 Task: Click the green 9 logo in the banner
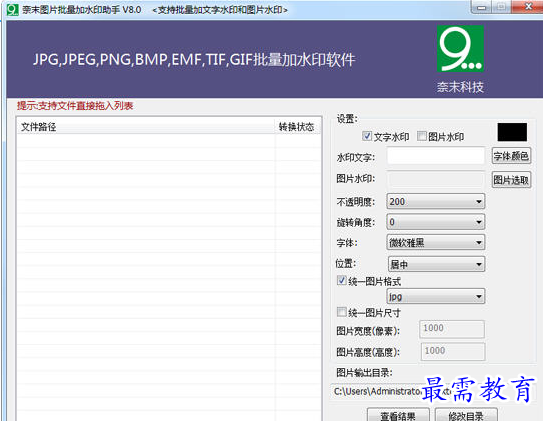click(460, 48)
